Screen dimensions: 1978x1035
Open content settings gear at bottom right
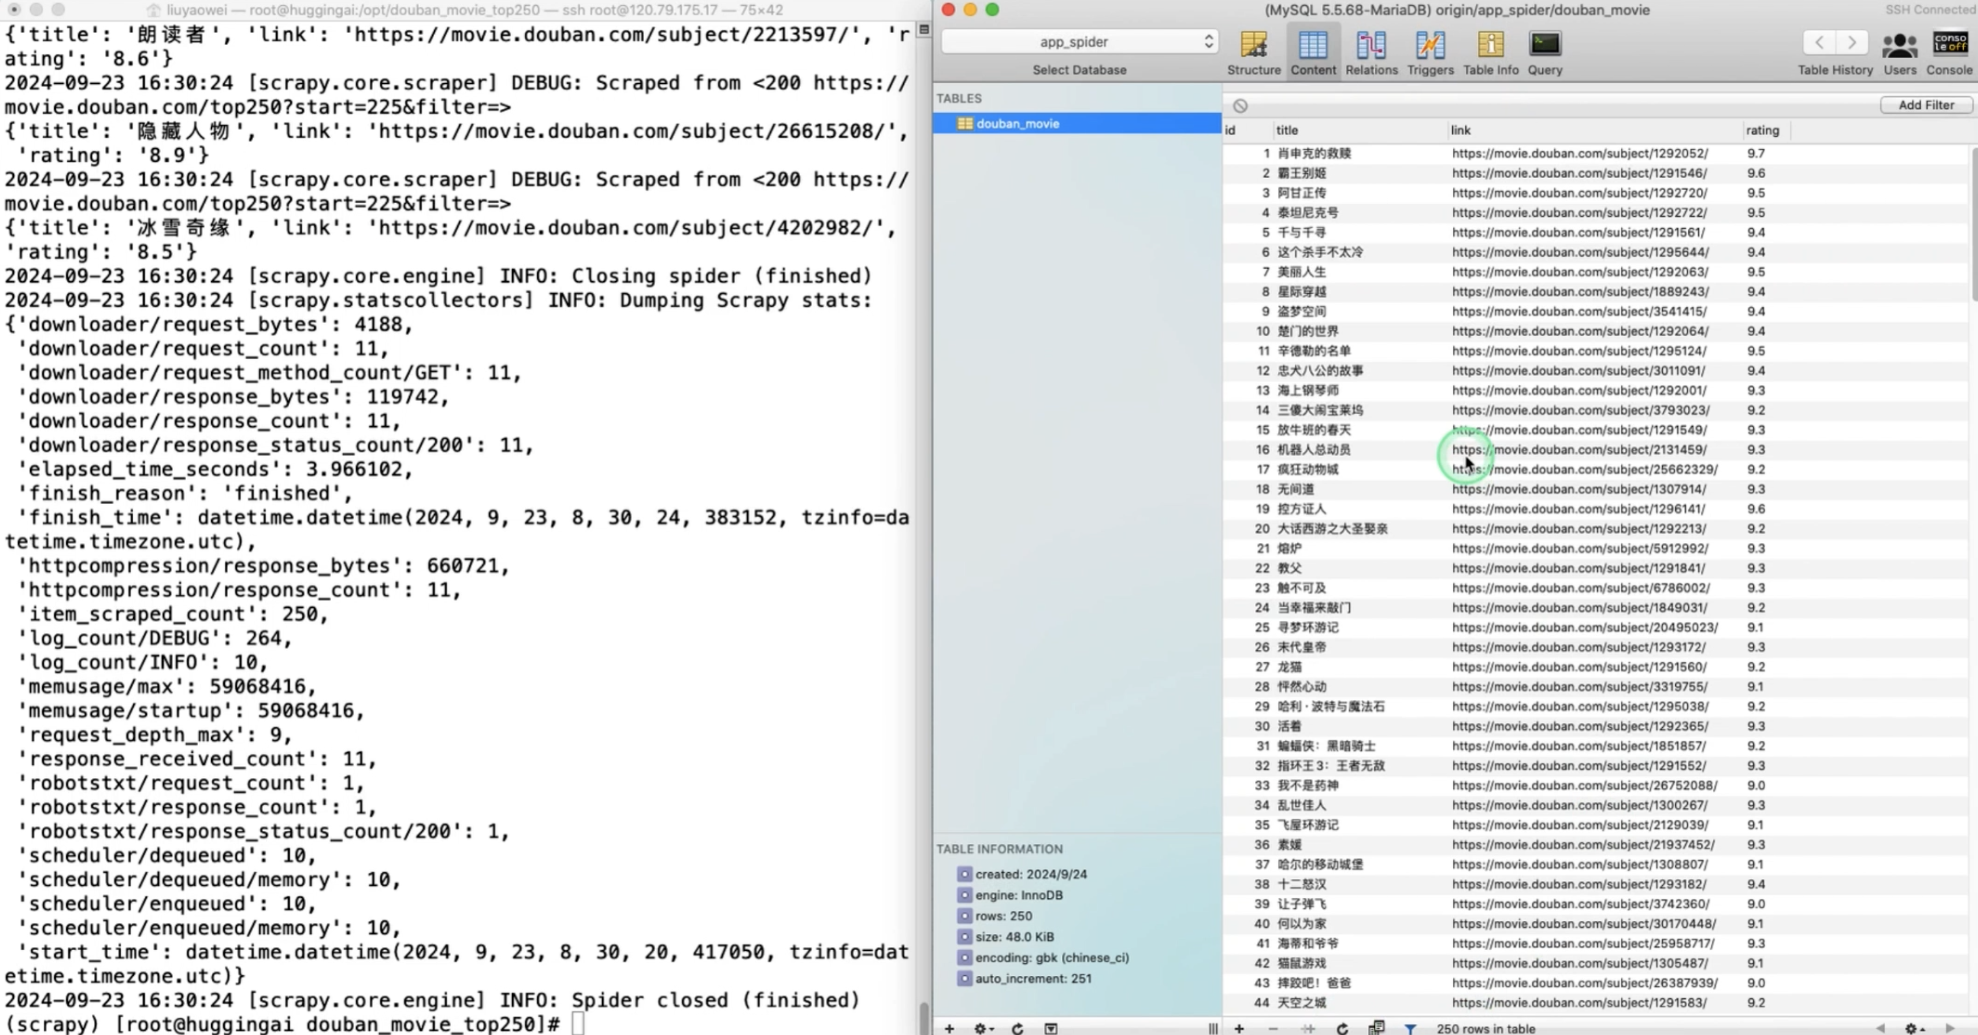point(1914,1027)
